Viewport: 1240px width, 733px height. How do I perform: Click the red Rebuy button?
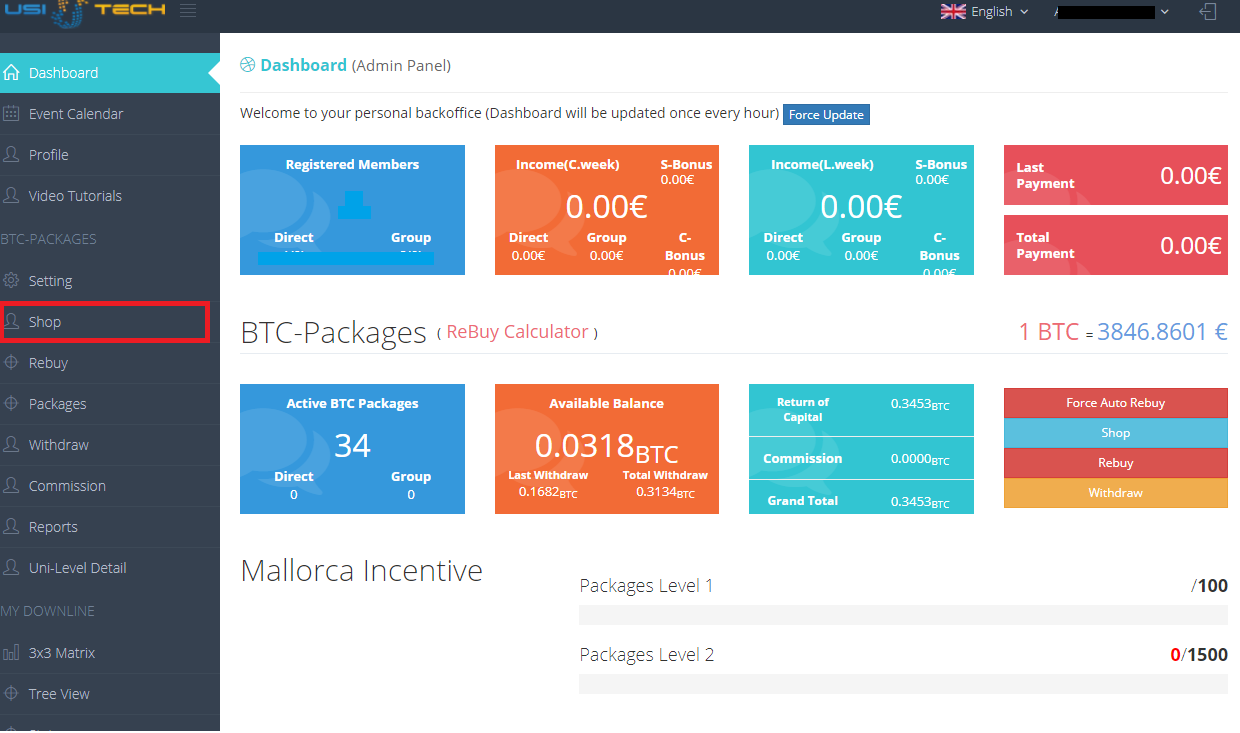(1115, 463)
